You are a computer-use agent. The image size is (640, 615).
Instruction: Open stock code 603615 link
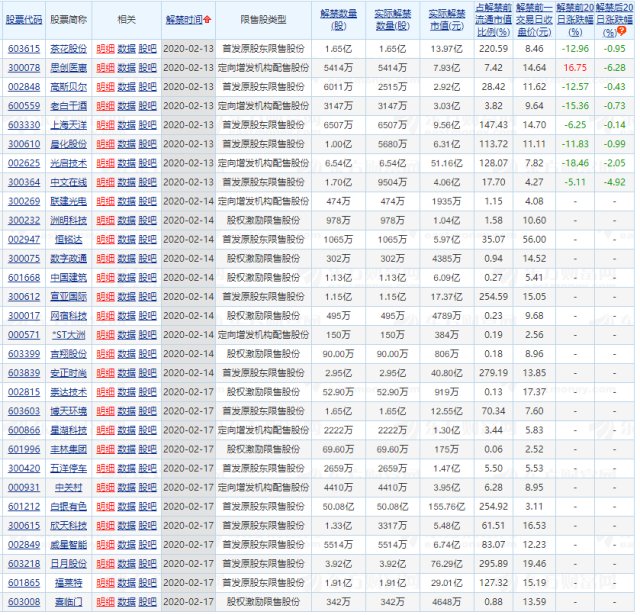24,49
